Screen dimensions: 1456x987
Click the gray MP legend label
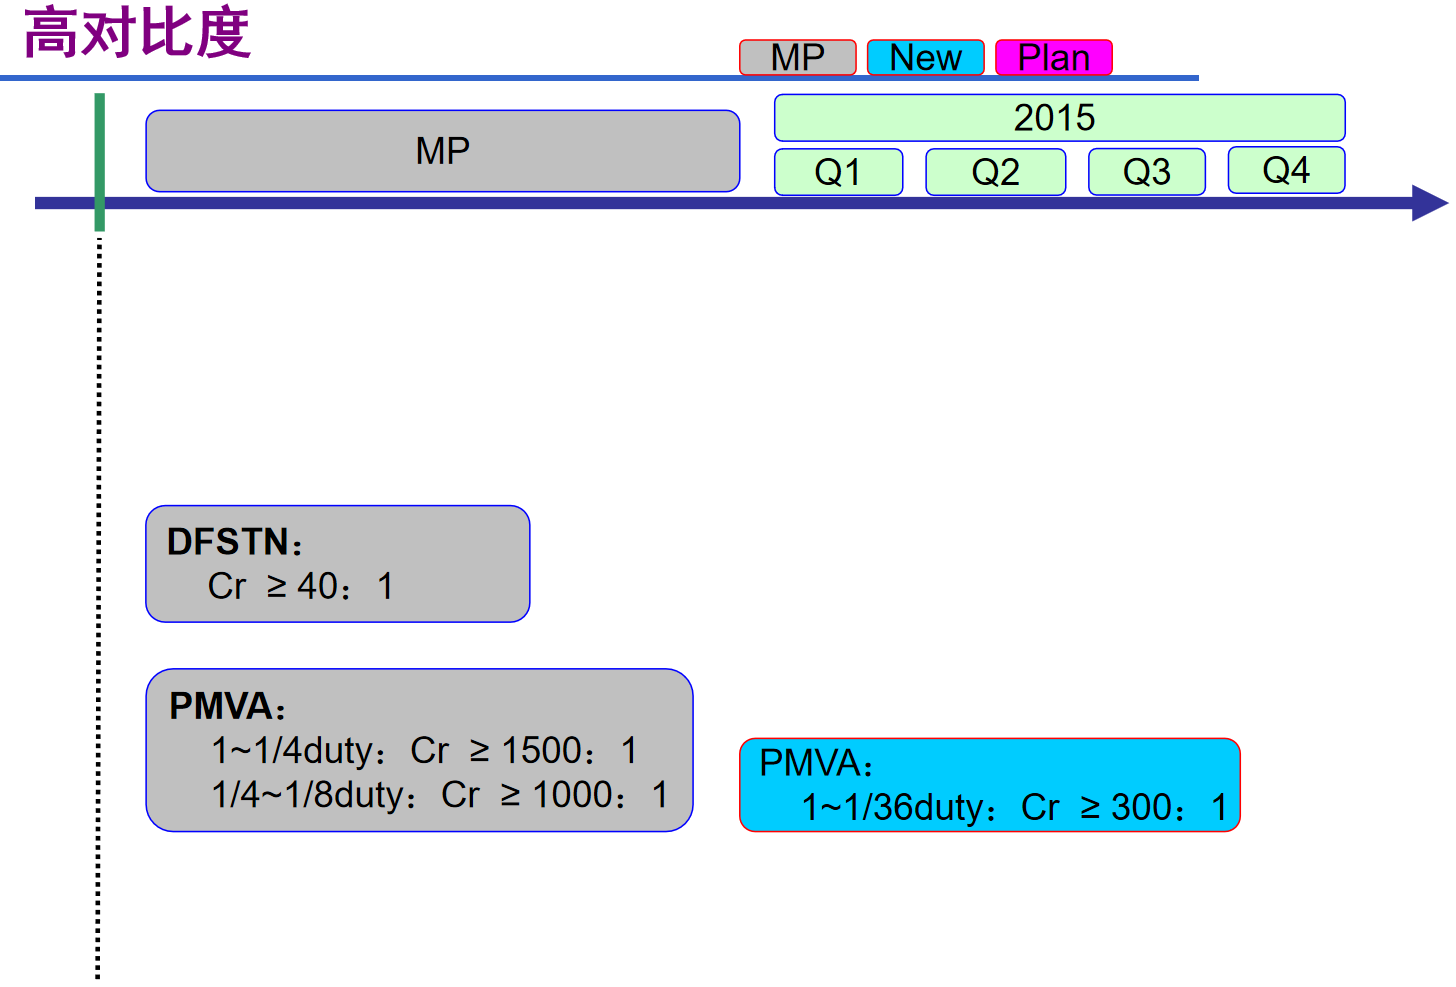797,57
